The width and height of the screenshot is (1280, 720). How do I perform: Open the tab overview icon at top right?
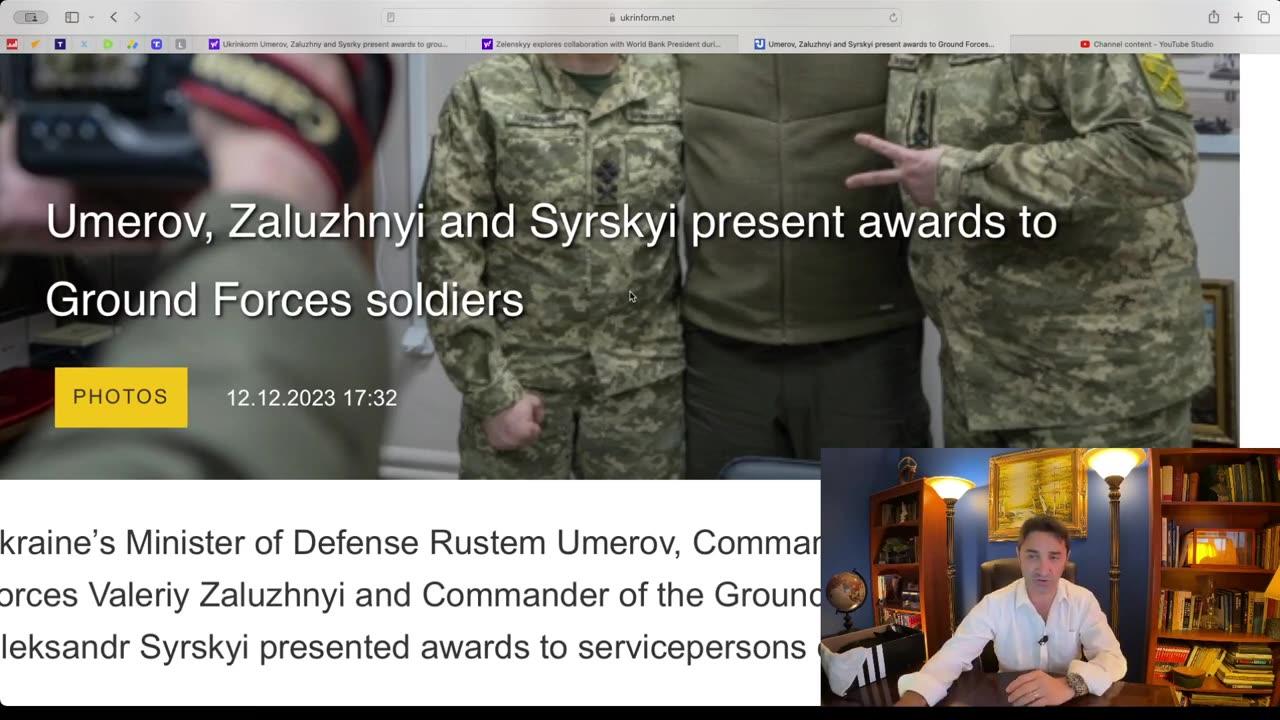(x=1263, y=17)
